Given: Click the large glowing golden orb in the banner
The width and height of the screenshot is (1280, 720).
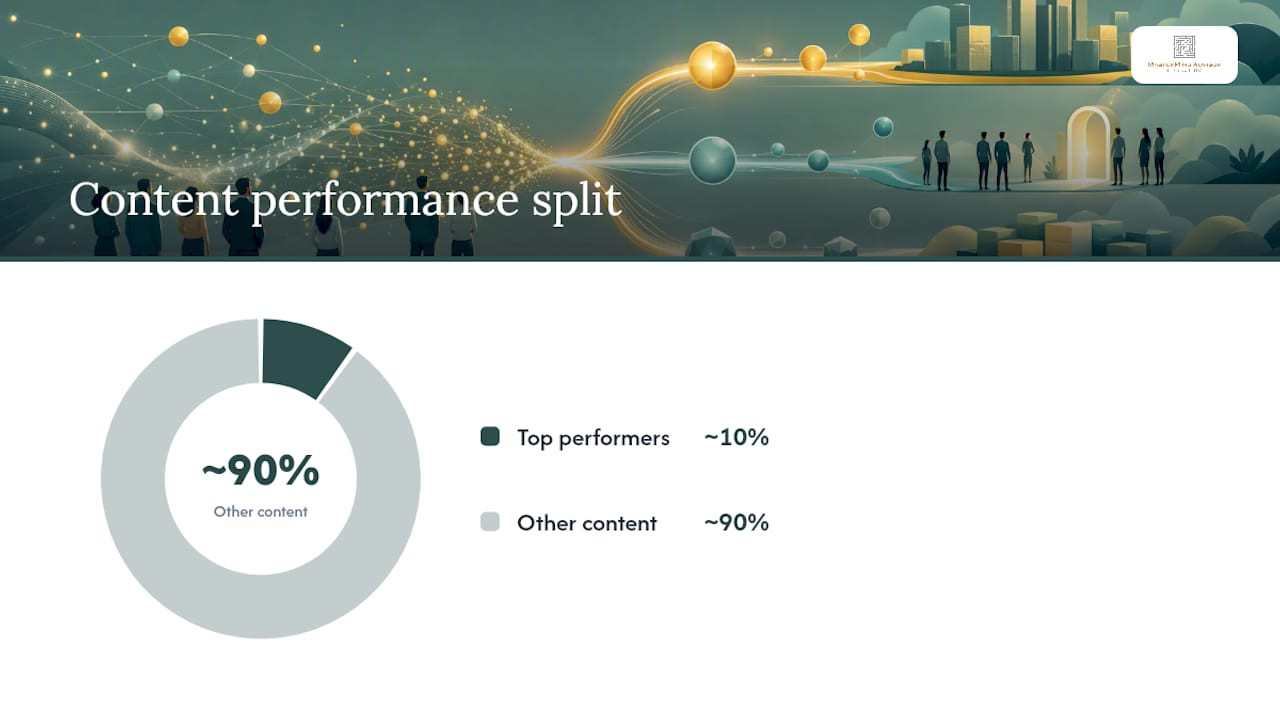Looking at the screenshot, I should coord(712,66).
